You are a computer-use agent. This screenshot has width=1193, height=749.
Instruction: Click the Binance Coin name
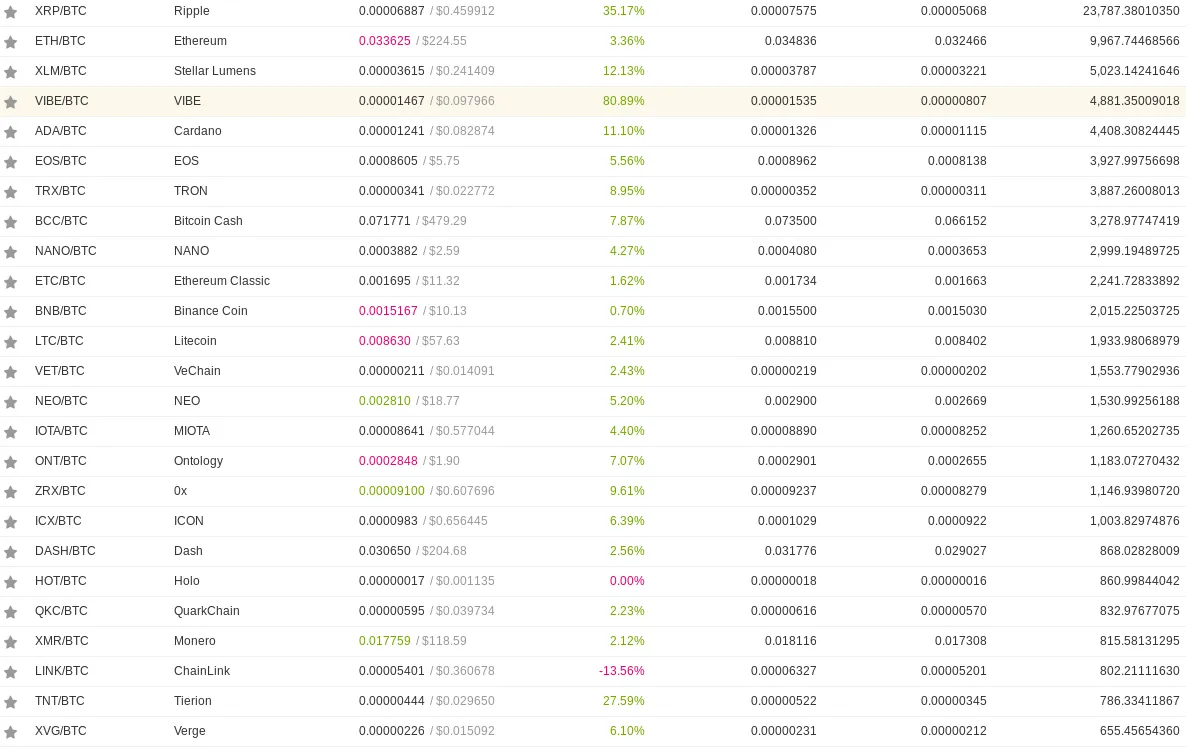coord(210,311)
